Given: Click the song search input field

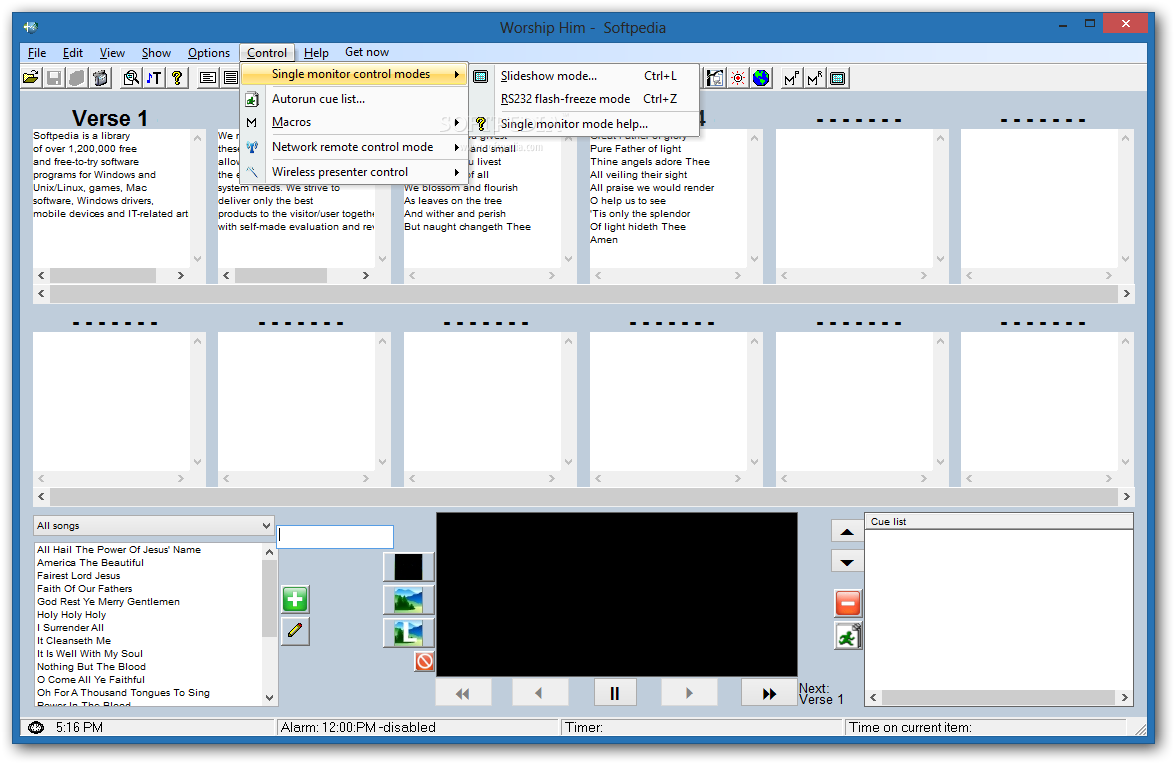Looking at the screenshot, I should point(336,536).
